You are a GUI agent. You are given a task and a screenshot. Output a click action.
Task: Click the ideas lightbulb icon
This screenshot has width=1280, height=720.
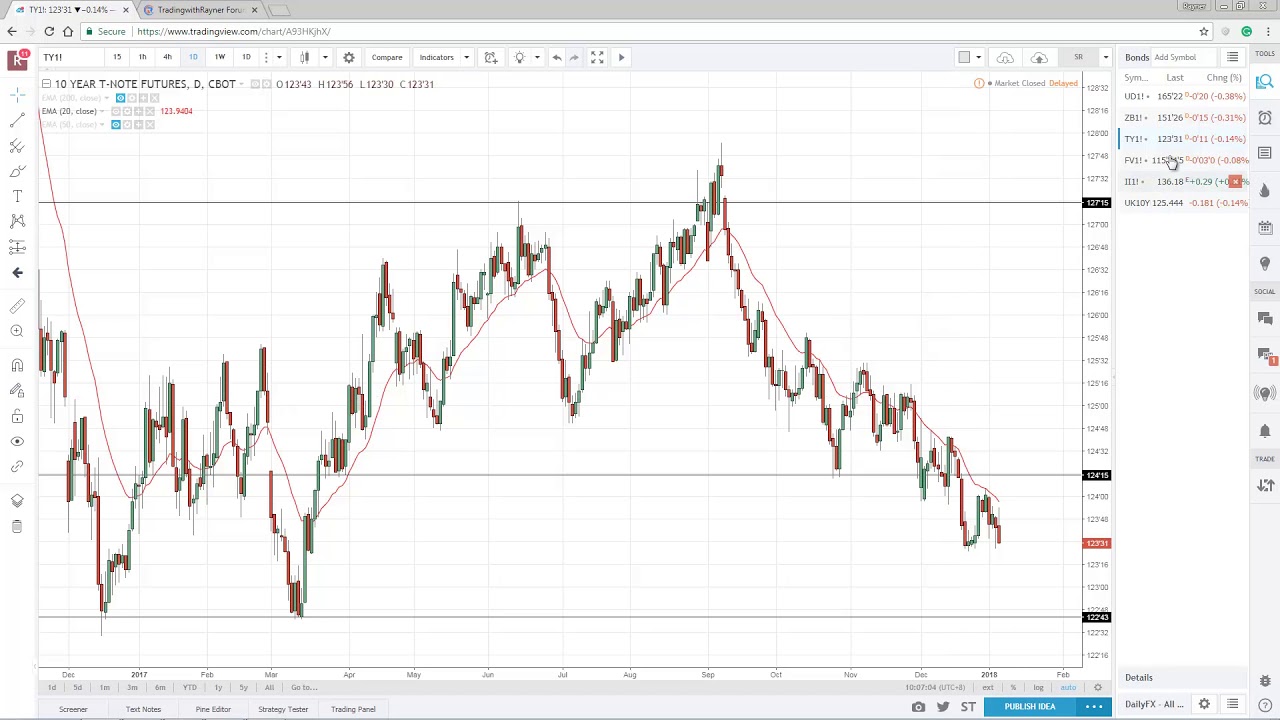[x=520, y=57]
